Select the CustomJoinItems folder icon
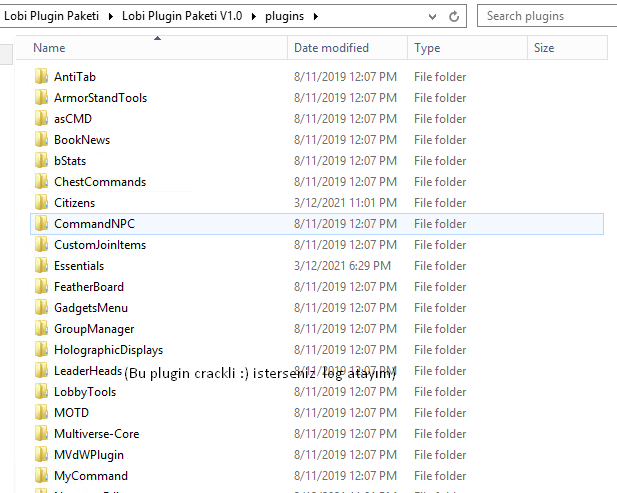The width and height of the screenshot is (617, 493). click(x=41, y=244)
